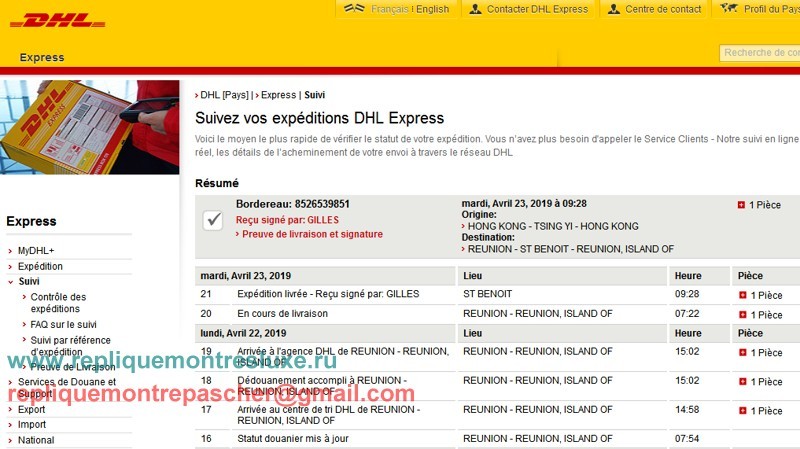
Task: Click ST BENOIT location cell
Action: 487,294
